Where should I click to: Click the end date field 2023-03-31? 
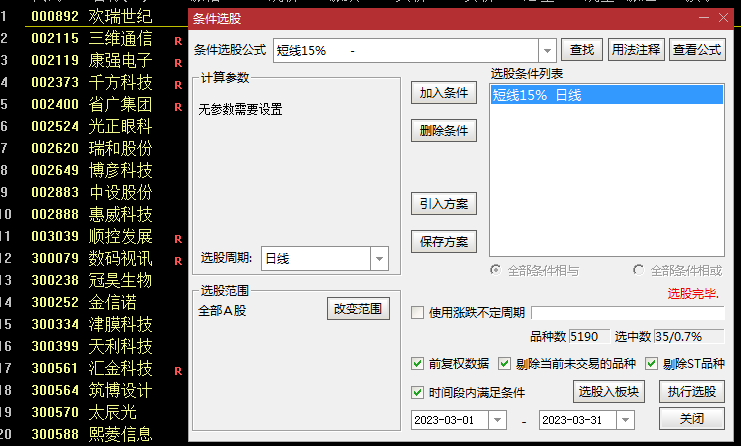(x=577, y=420)
